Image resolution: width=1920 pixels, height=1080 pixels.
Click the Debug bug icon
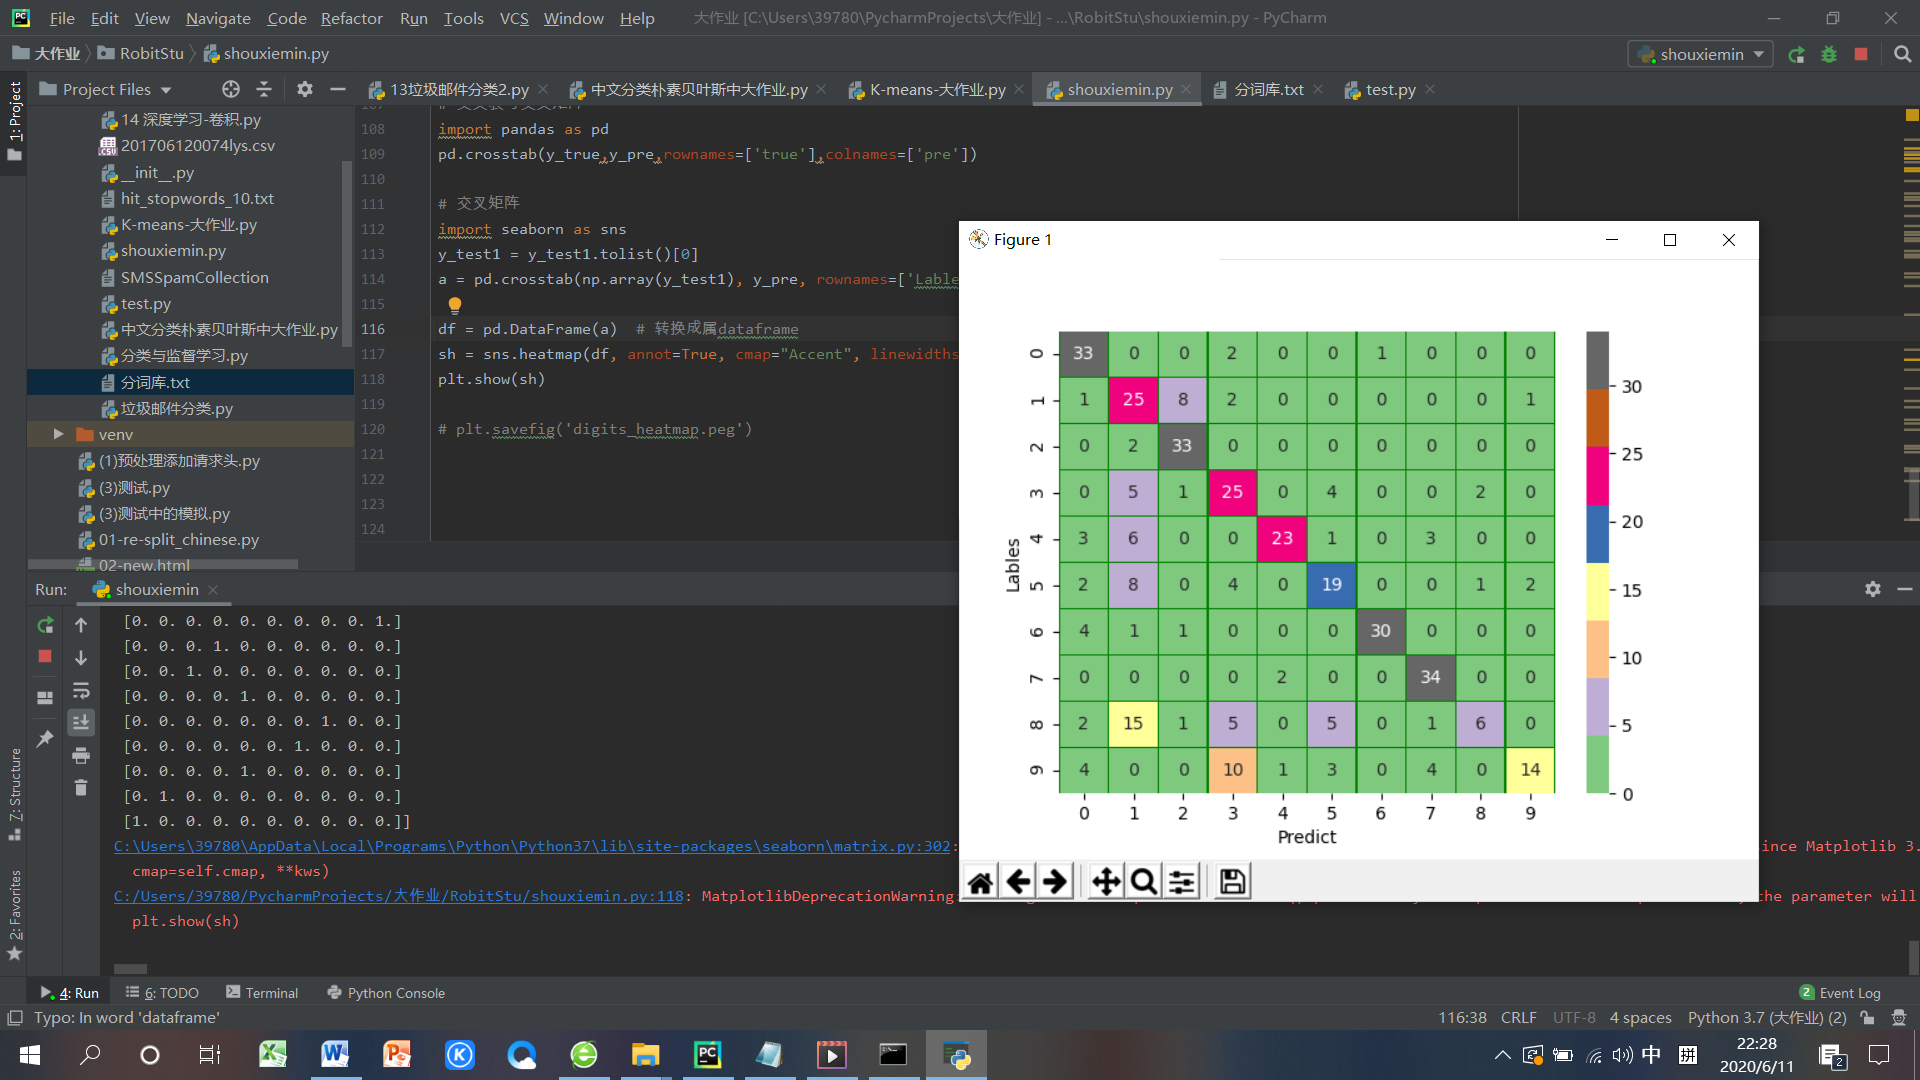[1829, 54]
